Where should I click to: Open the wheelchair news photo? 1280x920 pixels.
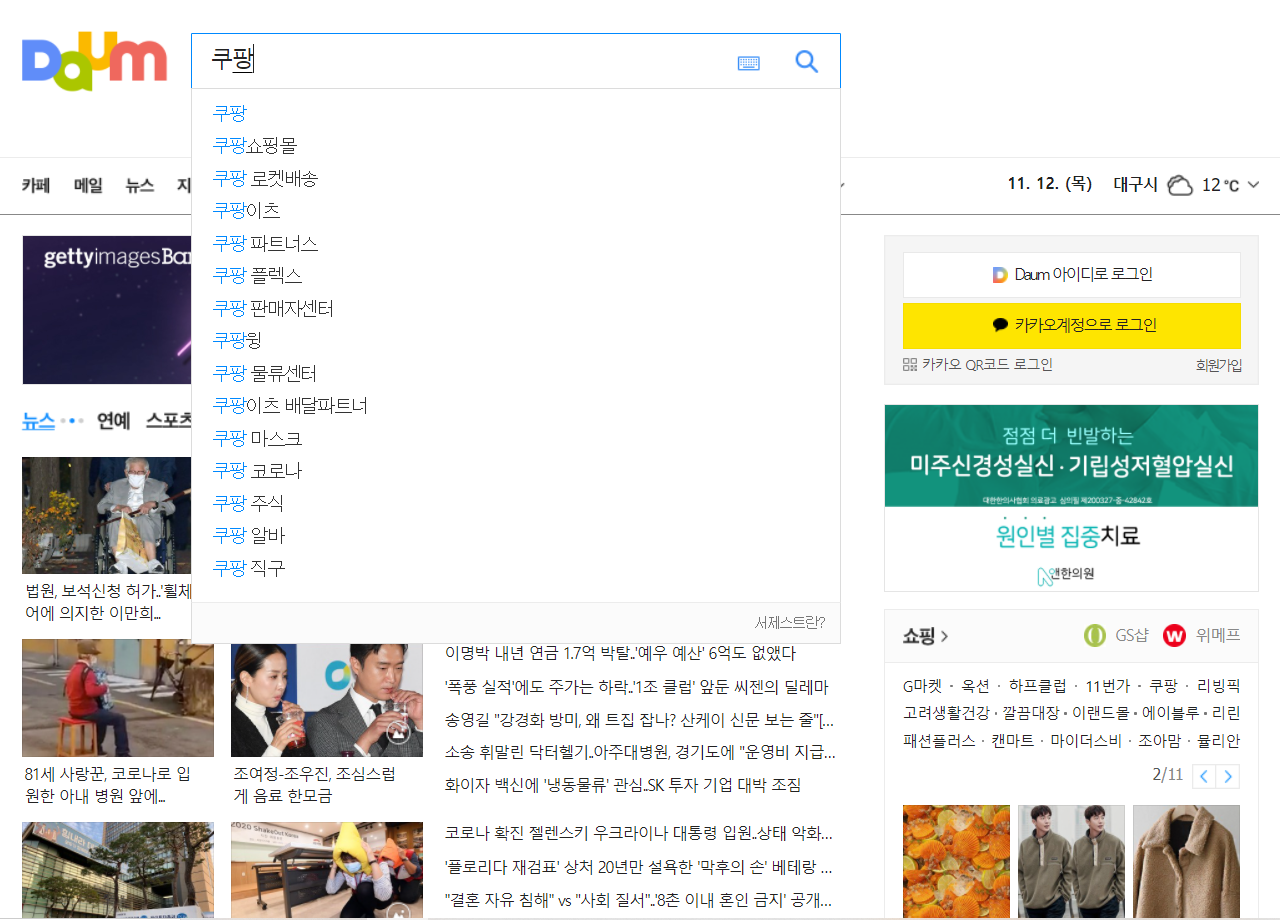coord(107,515)
